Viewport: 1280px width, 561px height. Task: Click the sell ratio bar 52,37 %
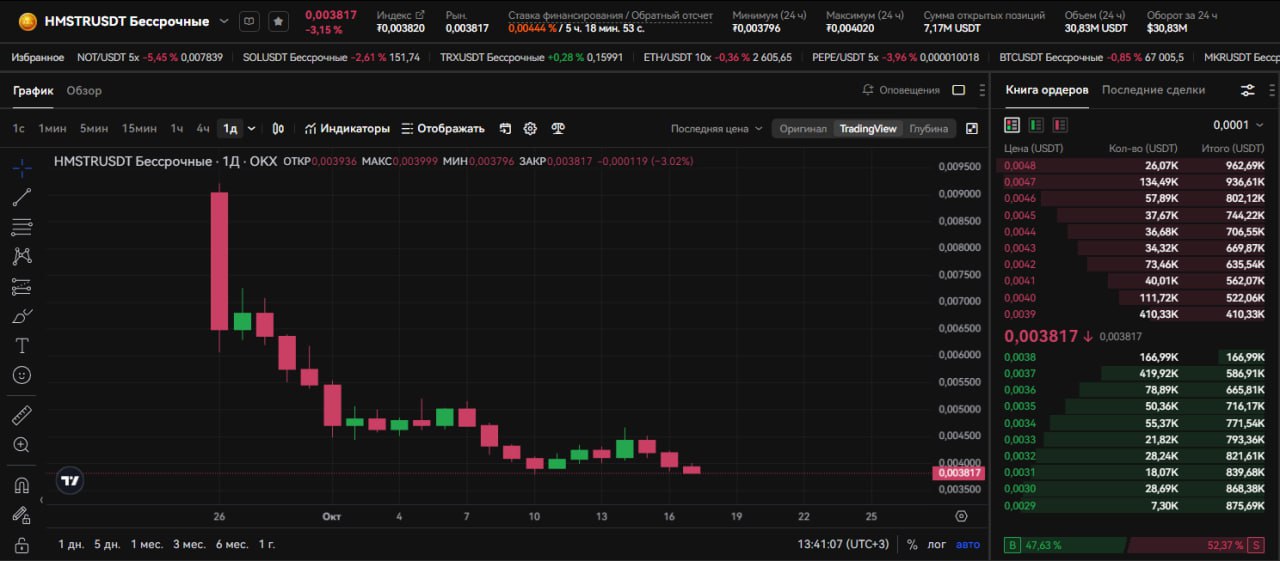pyautogui.click(x=1196, y=546)
